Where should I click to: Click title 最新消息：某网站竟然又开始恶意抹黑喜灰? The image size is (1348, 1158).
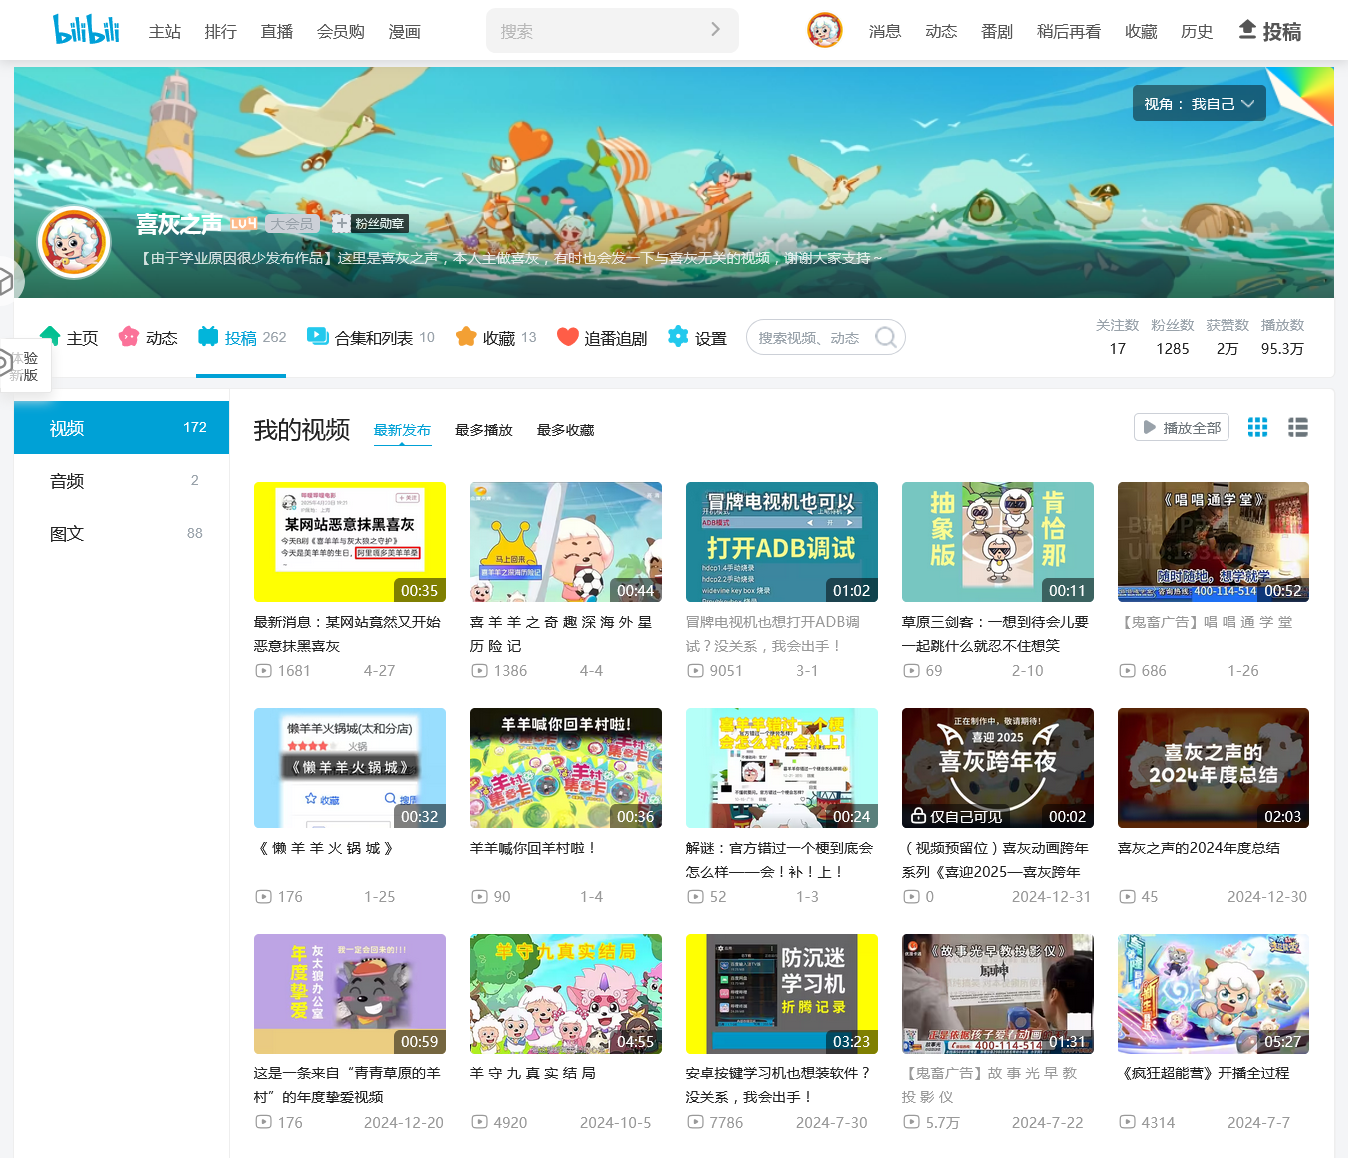tap(348, 634)
